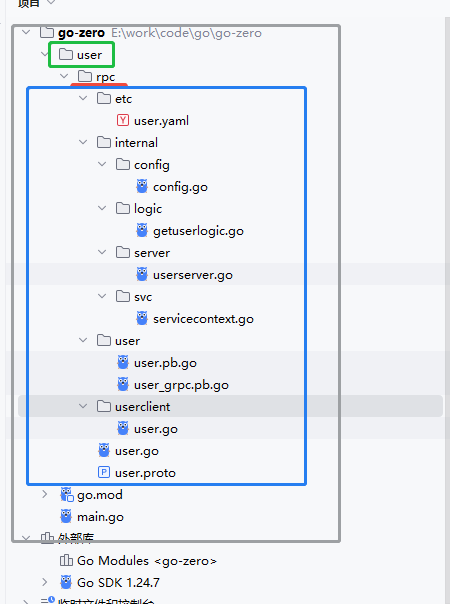Click the library icon beside Go Modules
450x604 pixels.
tap(66, 560)
